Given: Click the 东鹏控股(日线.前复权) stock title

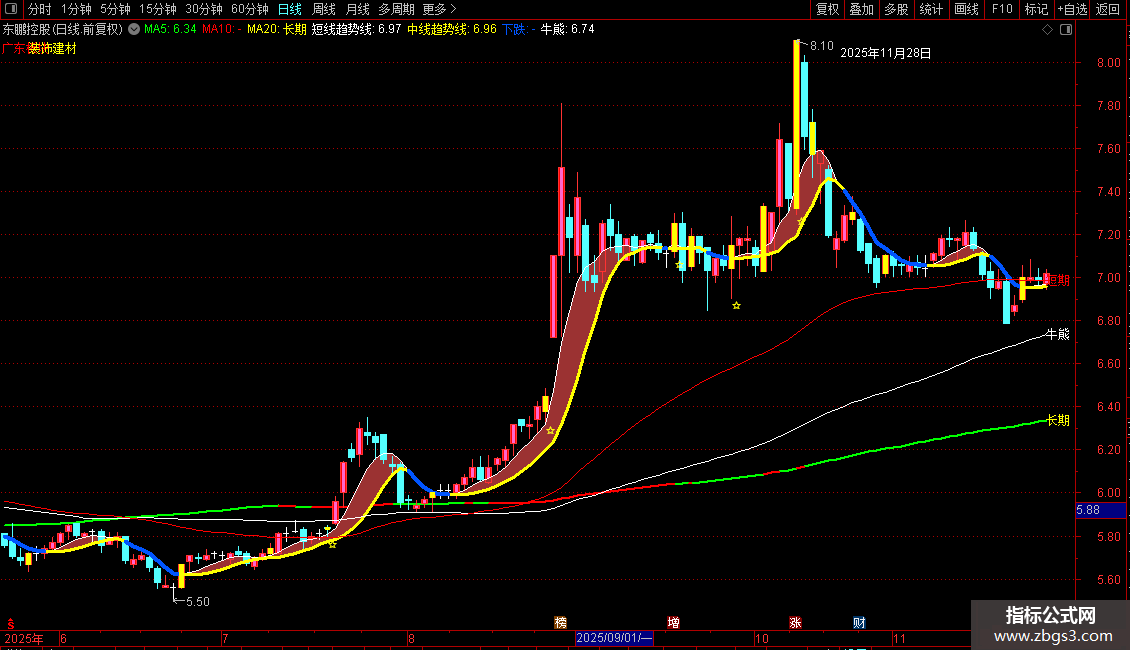Looking at the screenshot, I should 63,29.
